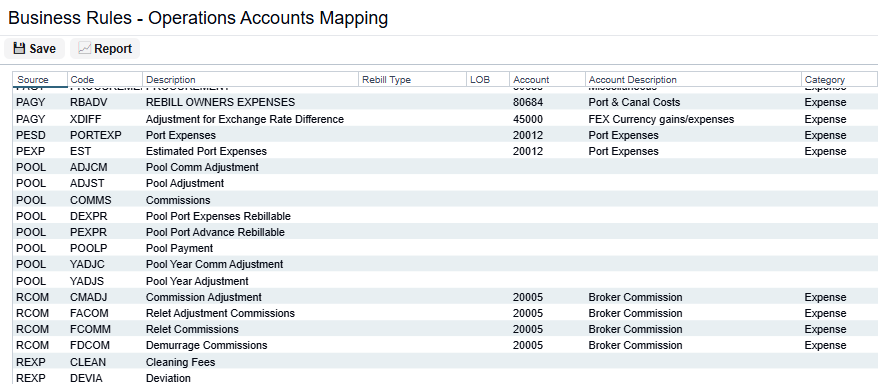Screen dimensions: 878x384
Task: Click Pool Year Comm Adjustment description
Action: [x=214, y=264]
